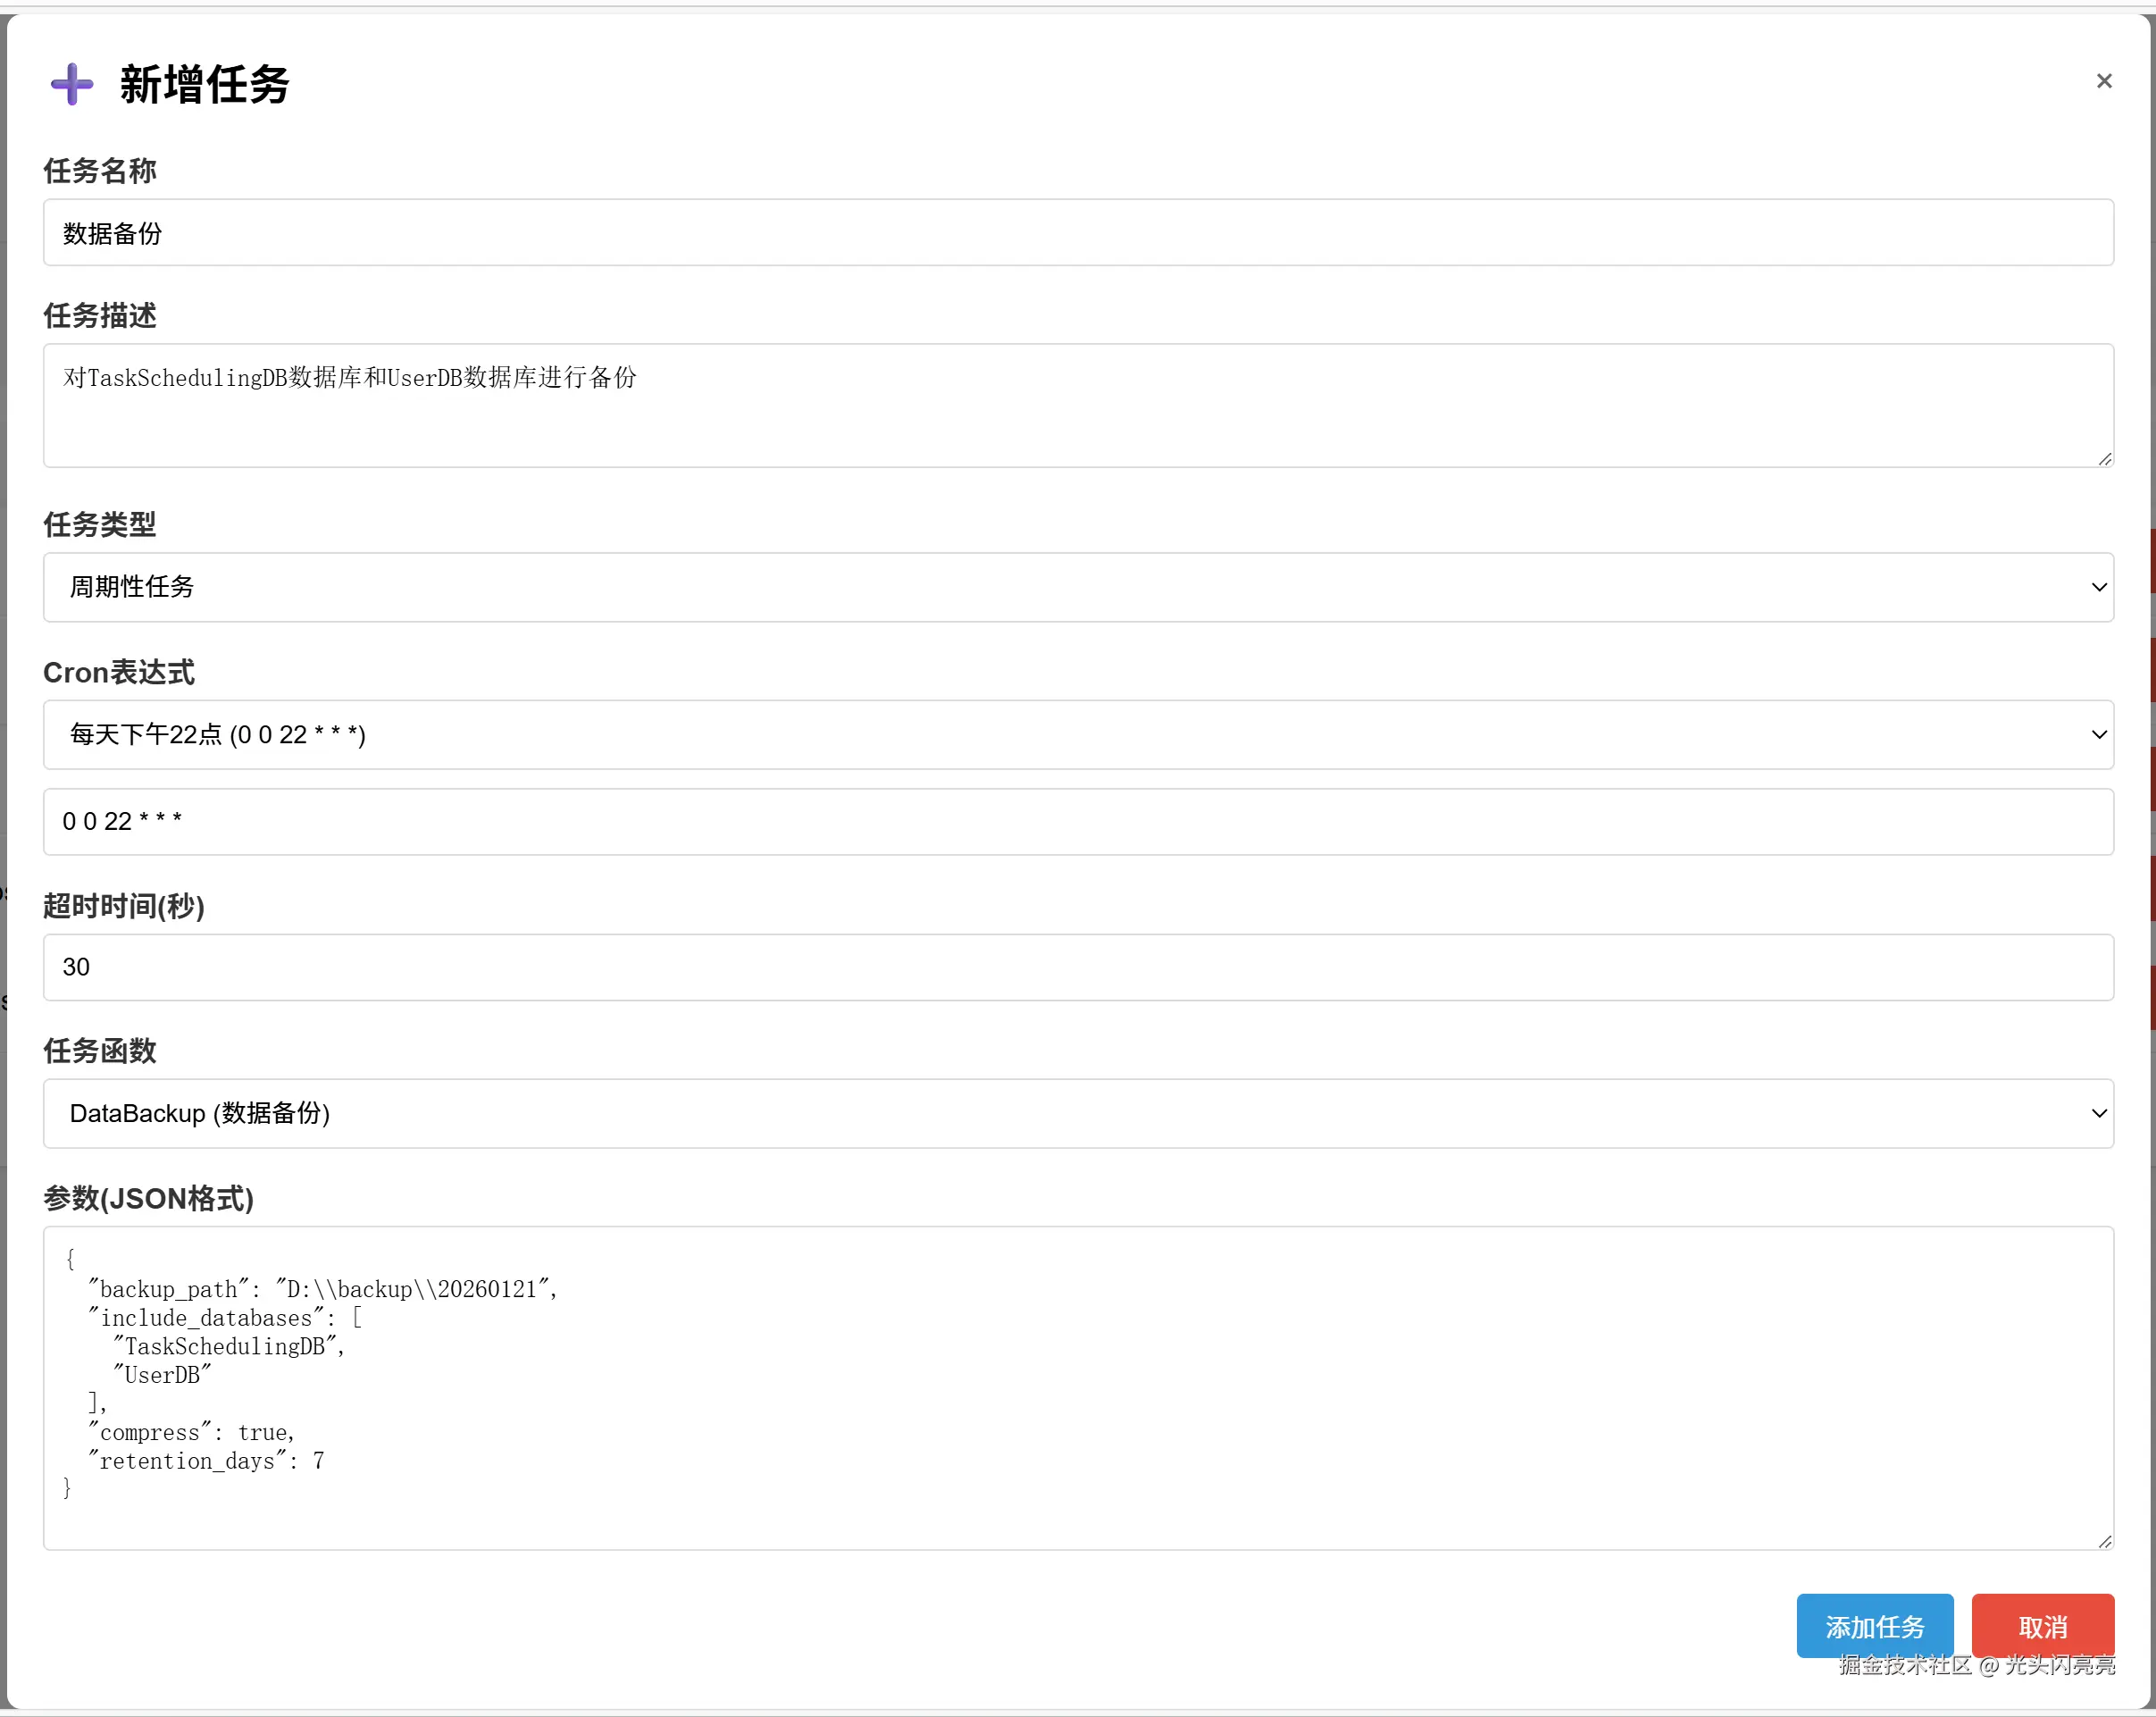Click inside the 任务描述 text area
The height and width of the screenshot is (1717, 2156).
1077,406
